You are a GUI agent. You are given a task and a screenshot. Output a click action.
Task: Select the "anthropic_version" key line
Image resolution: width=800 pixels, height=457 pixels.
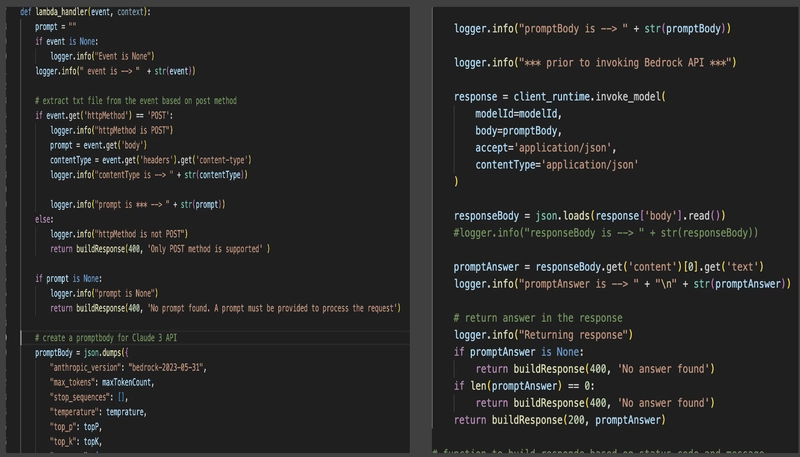pyautogui.click(x=128, y=367)
